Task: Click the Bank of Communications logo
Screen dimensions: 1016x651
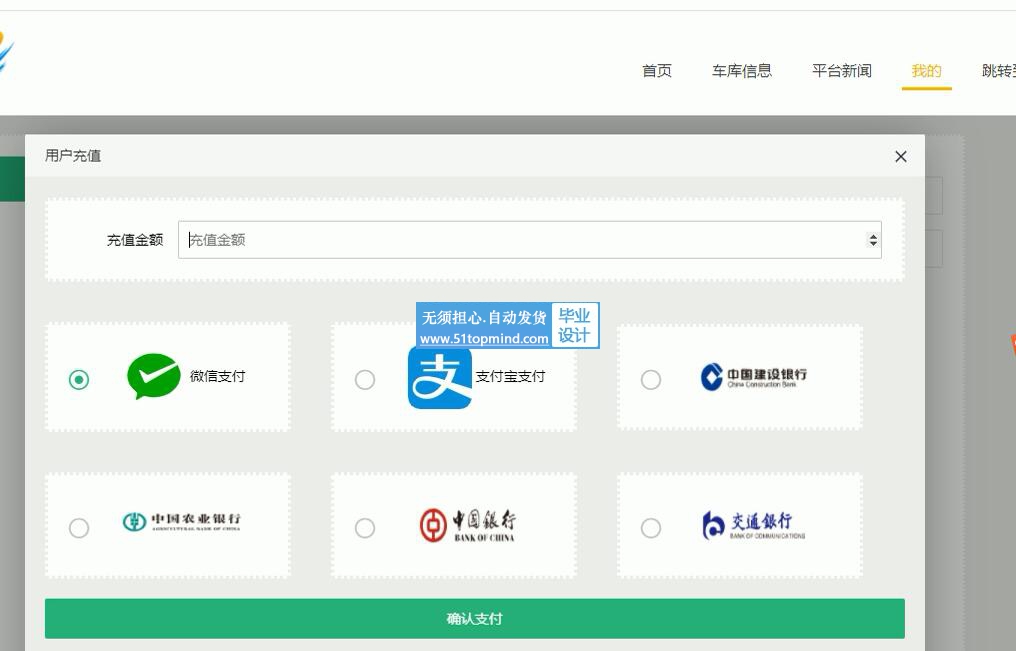Action: coord(754,525)
